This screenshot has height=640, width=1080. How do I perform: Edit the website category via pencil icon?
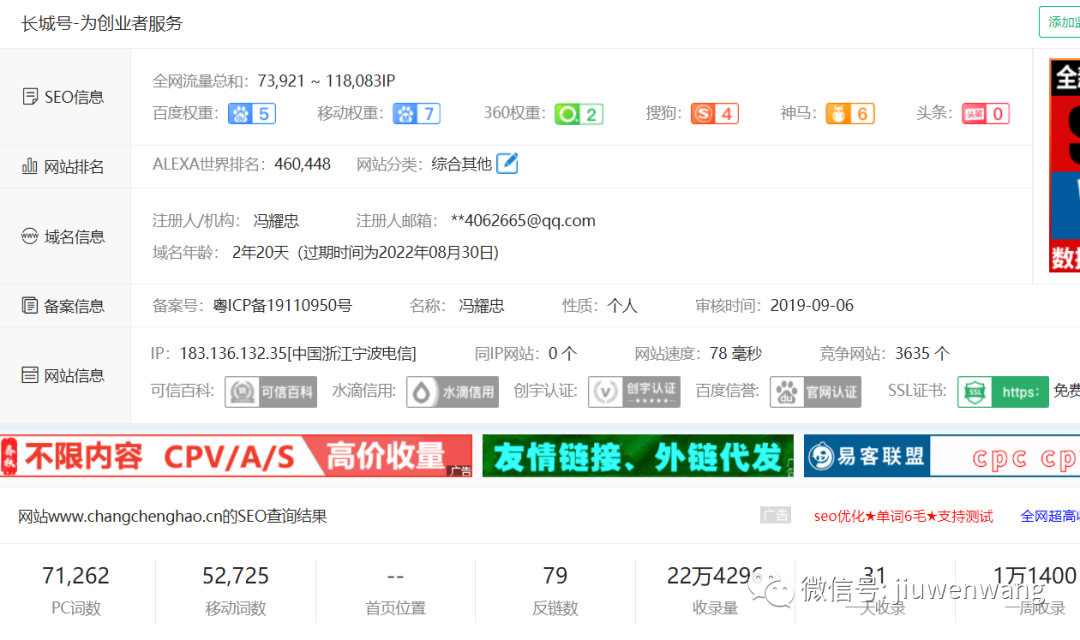507,163
